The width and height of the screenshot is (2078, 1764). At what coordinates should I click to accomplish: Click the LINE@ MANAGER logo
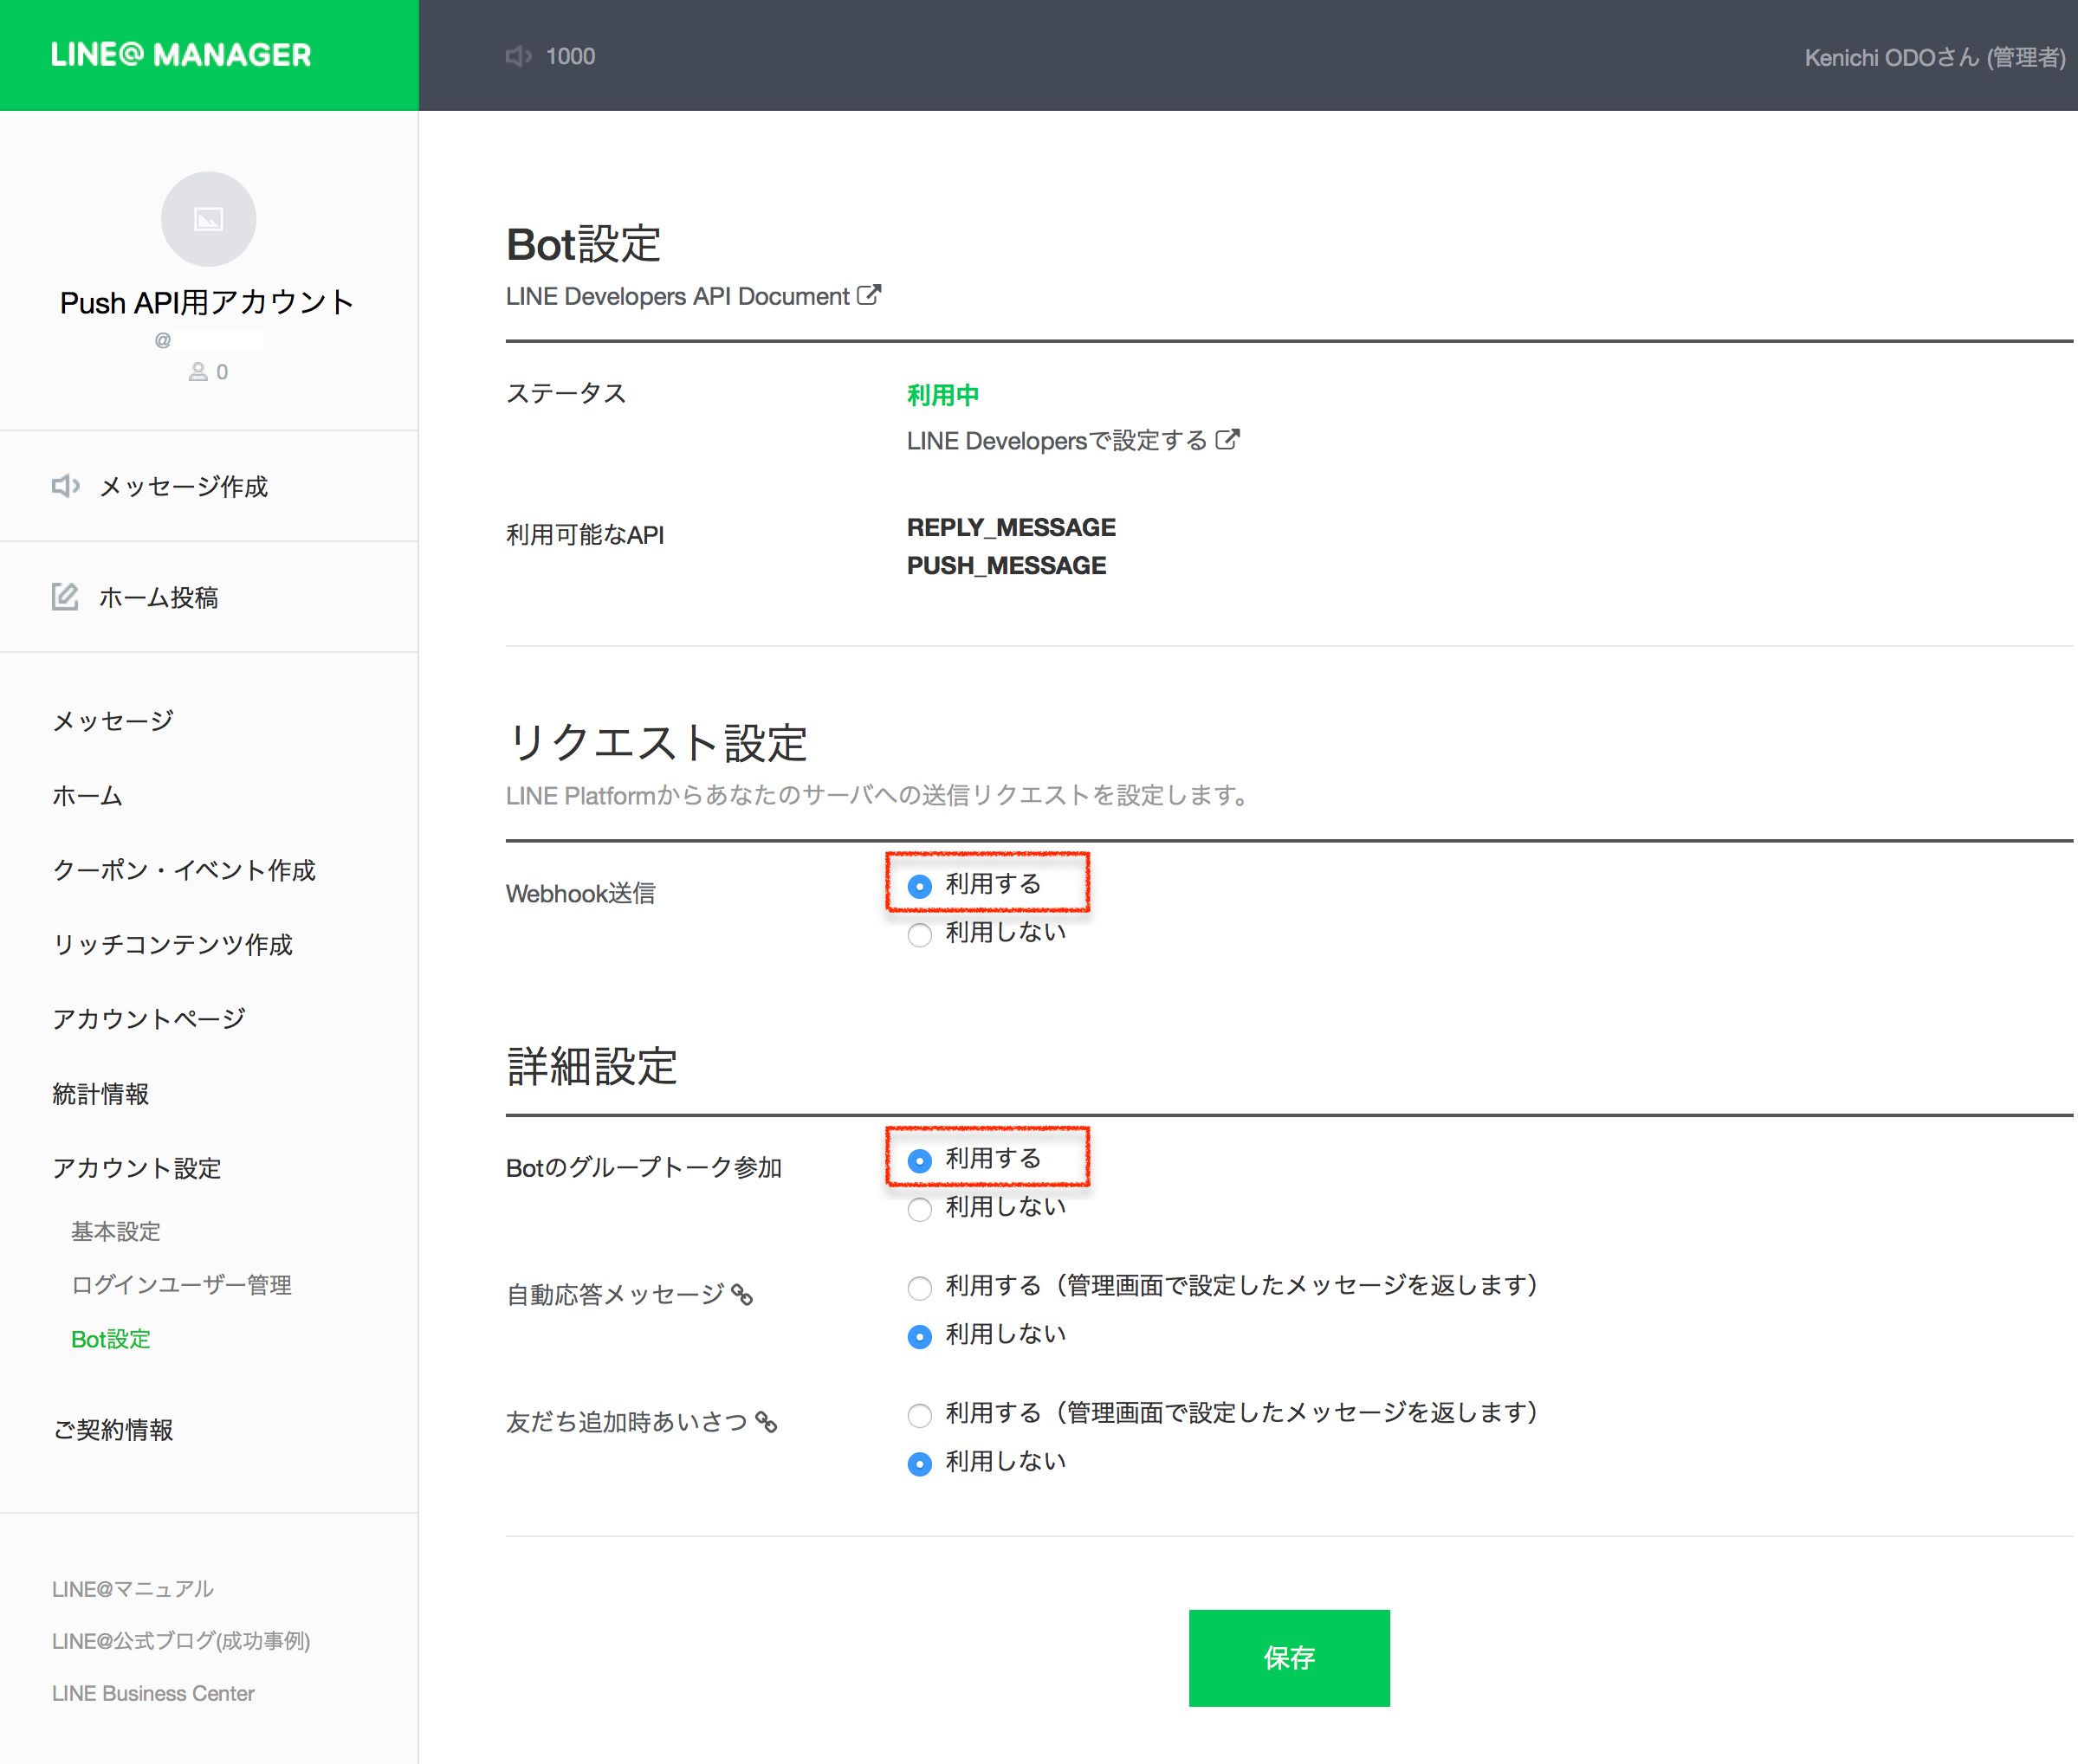181,55
